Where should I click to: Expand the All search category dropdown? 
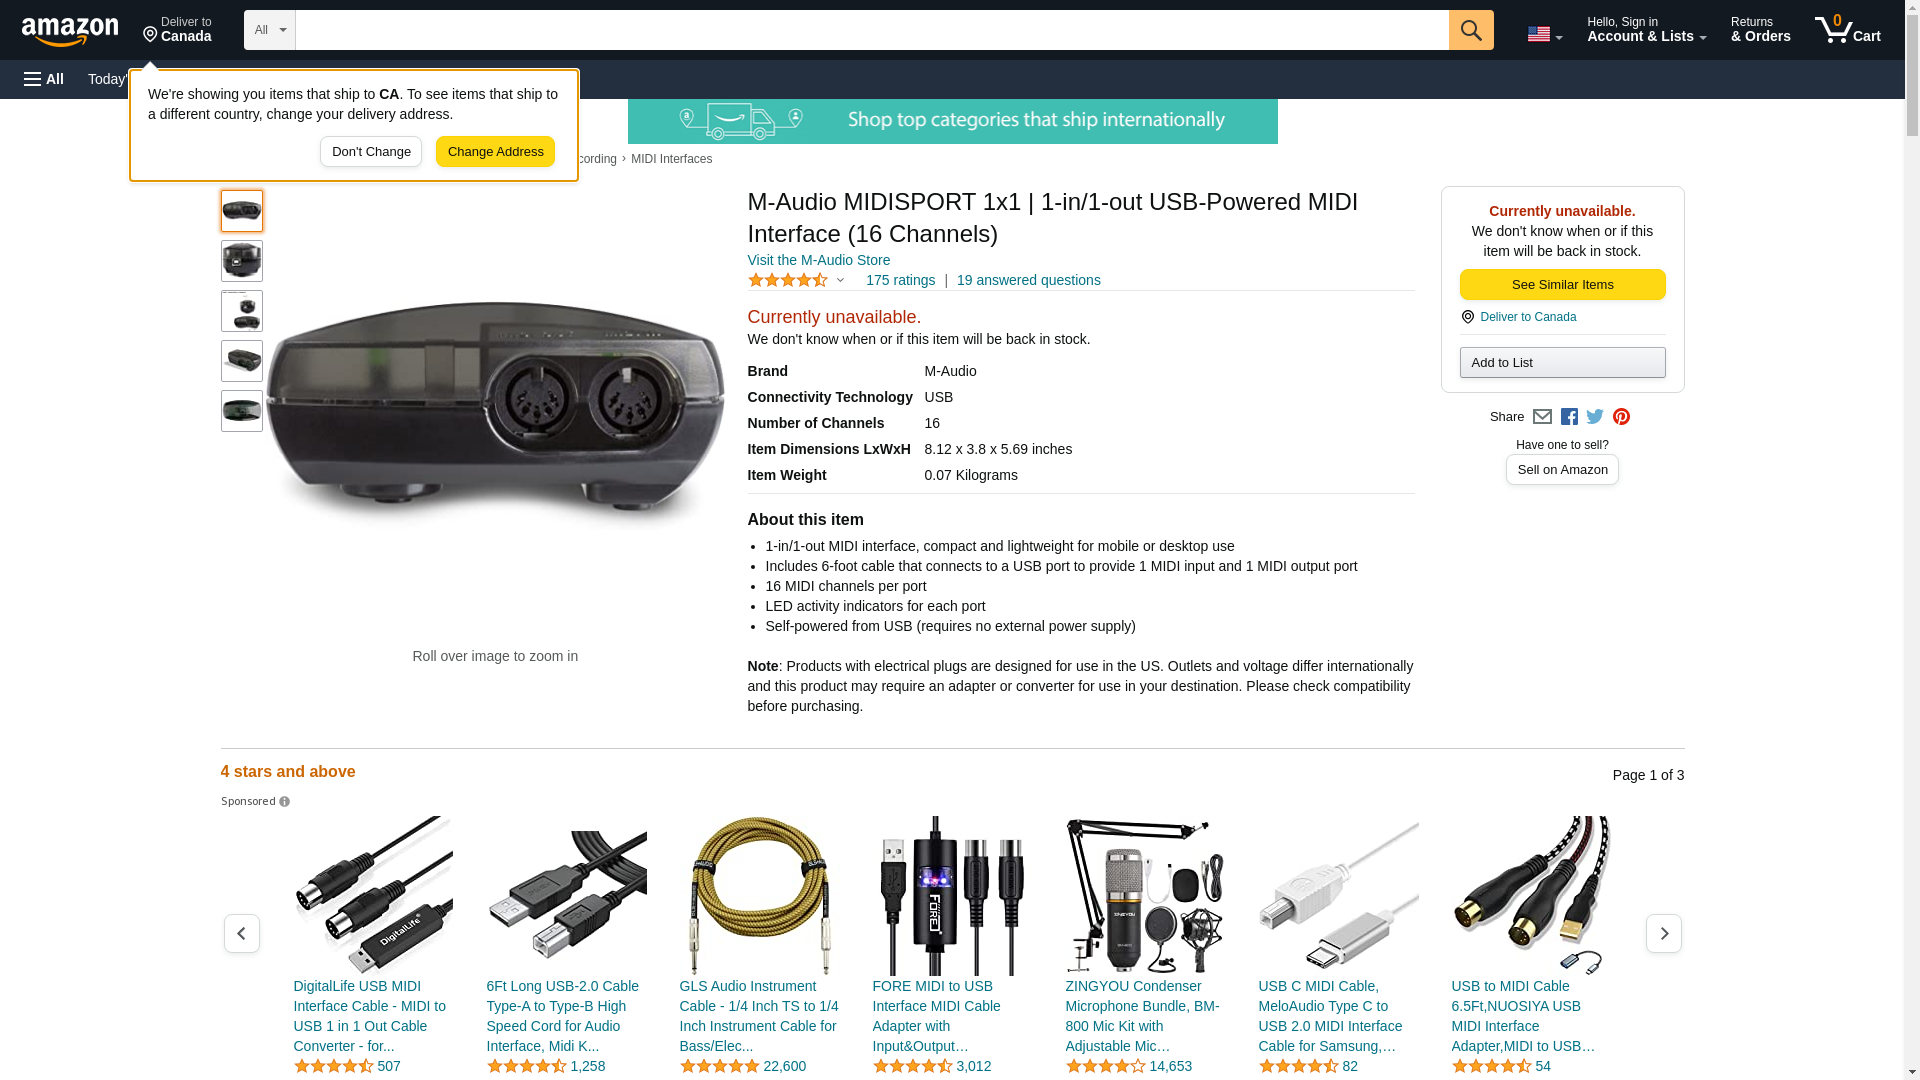click(270, 30)
